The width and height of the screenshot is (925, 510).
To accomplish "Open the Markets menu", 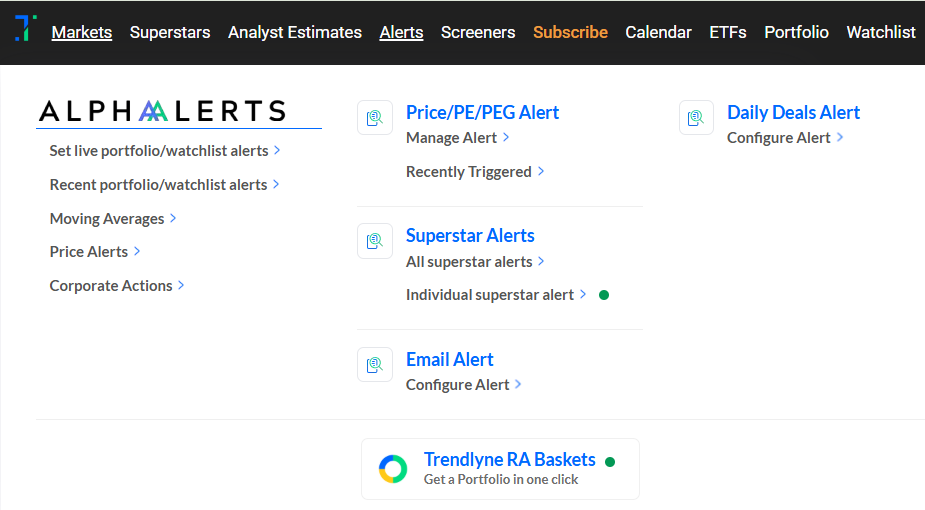I will pyautogui.click(x=82, y=32).
